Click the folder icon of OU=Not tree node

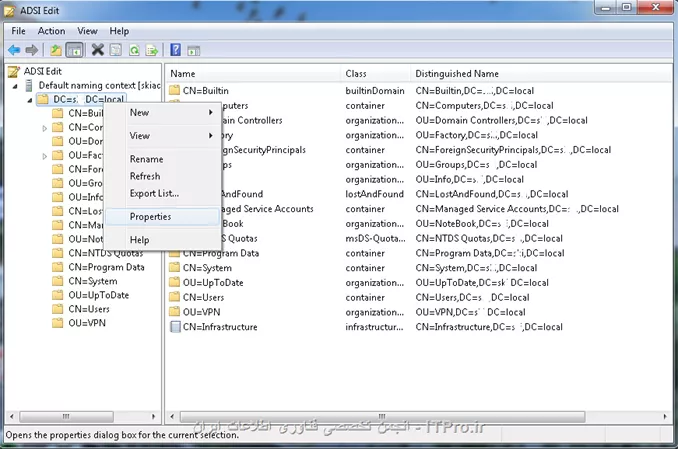click(58, 239)
